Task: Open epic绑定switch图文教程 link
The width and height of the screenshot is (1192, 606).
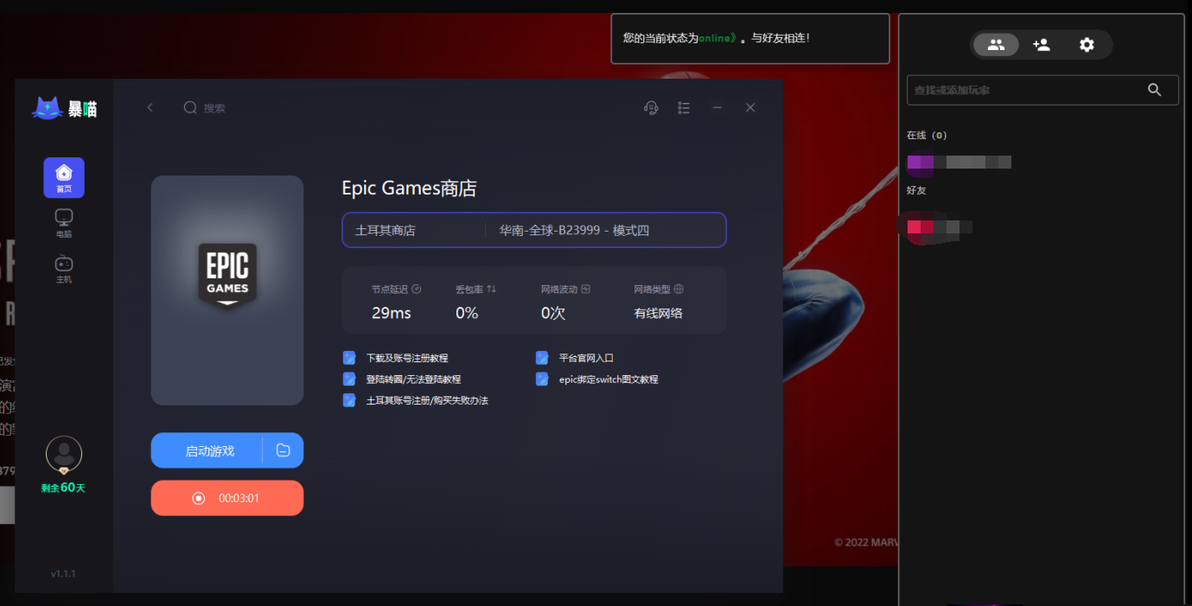Action: pos(608,379)
